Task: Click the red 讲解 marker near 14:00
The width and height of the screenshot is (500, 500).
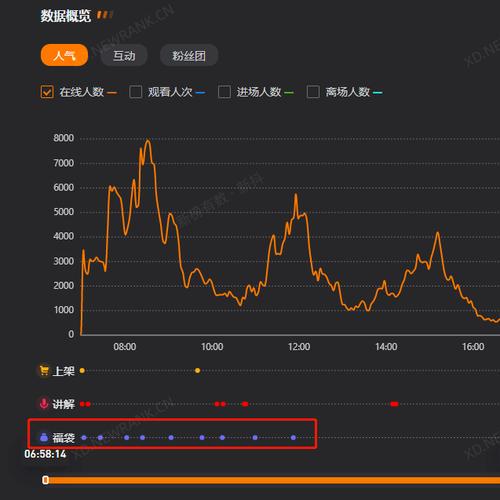Action: (394, 404)
